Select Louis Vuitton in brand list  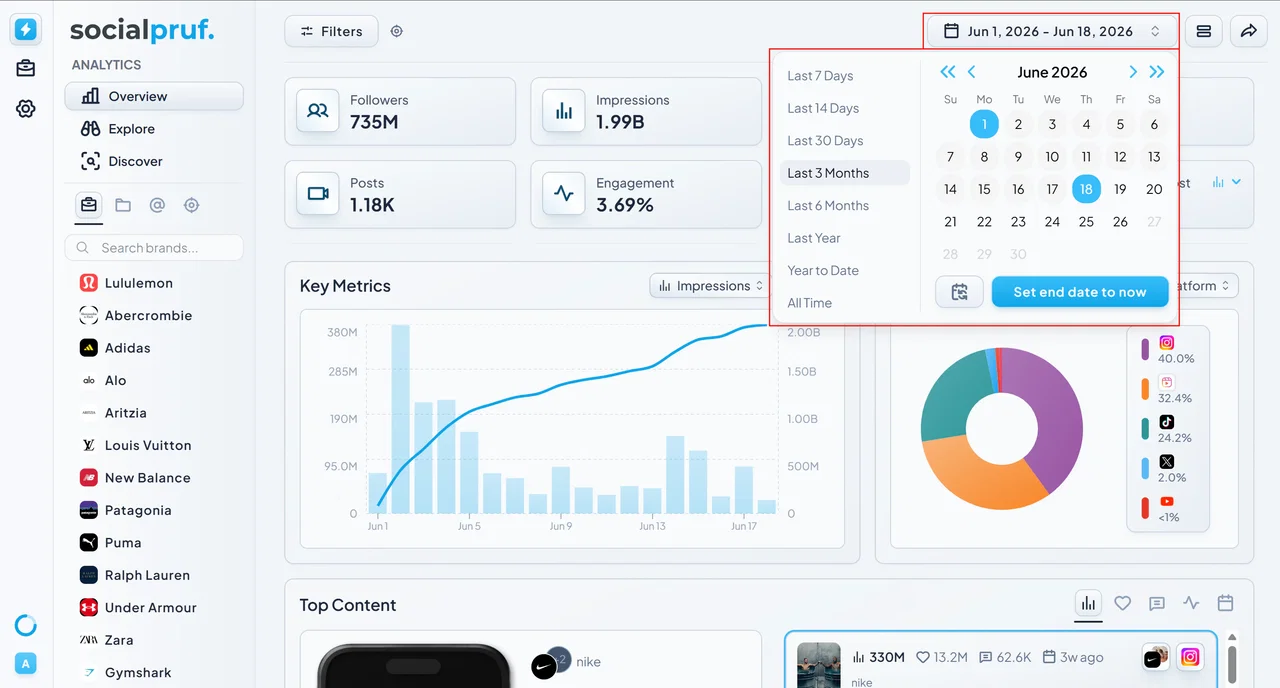coord(154,445)
